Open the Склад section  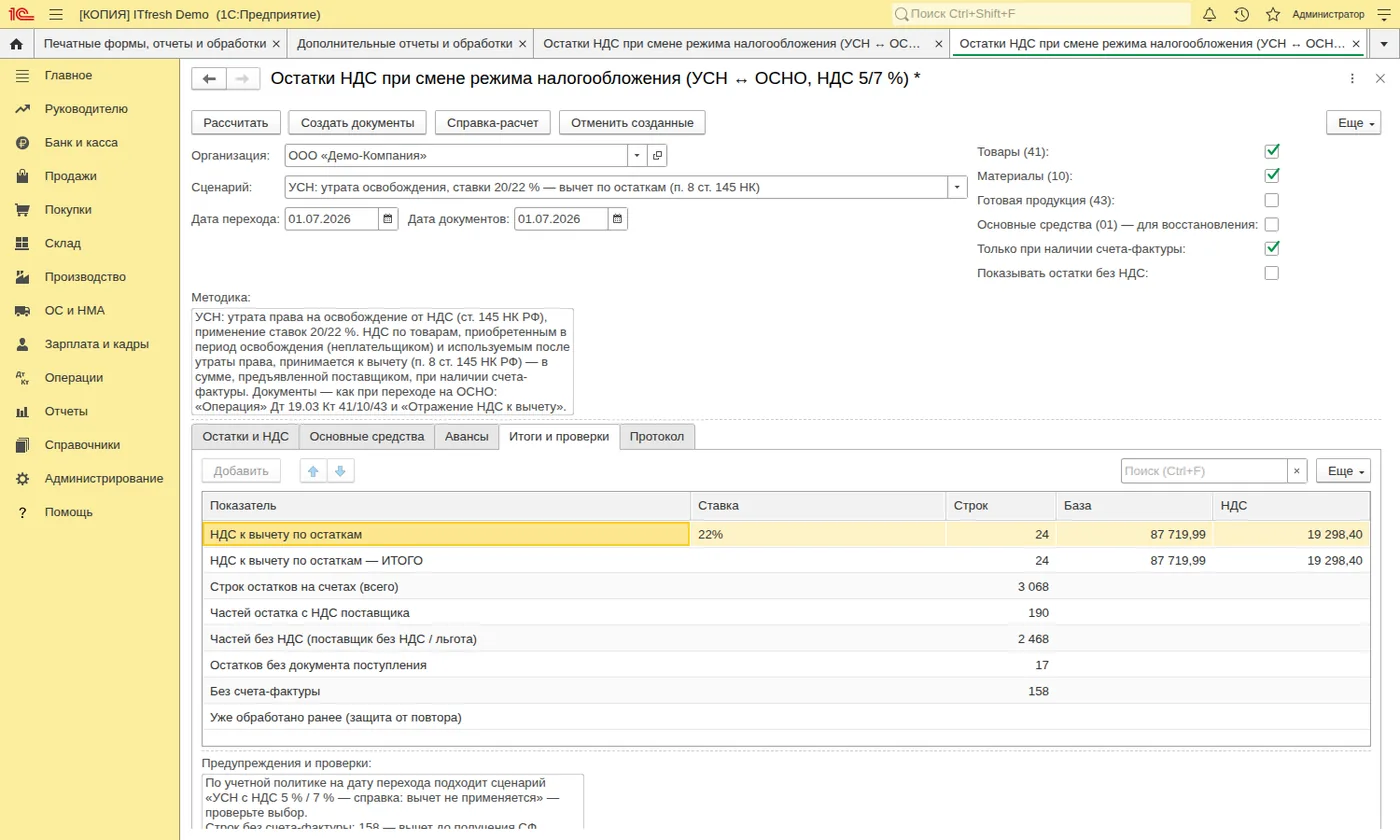63,244
